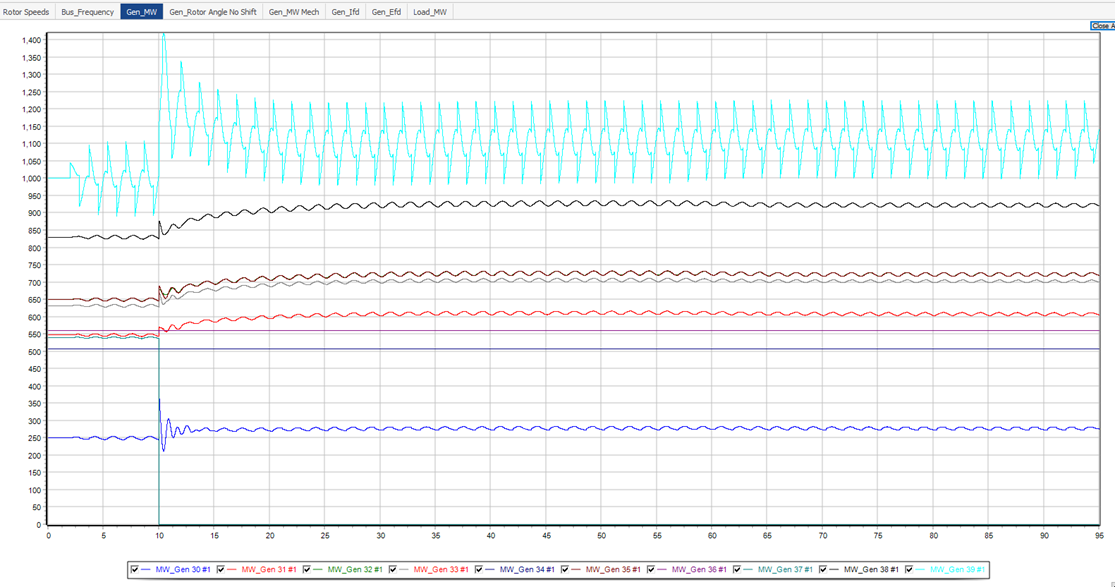Click the MW_Gen 31 #1 legend label
This screenshot has width=1115, height=587.
pyautogui.click(x=269, y=569)
